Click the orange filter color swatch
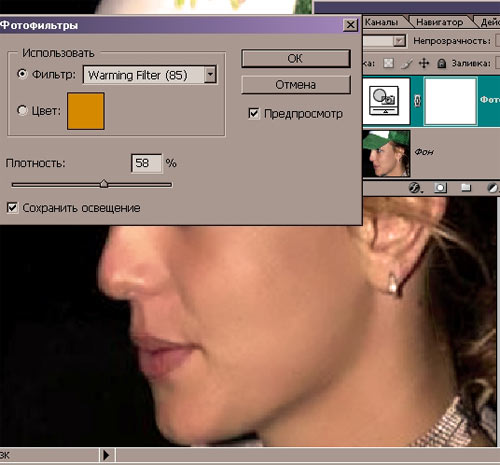Screen dimensions: 500x465 tap(86, 111)
